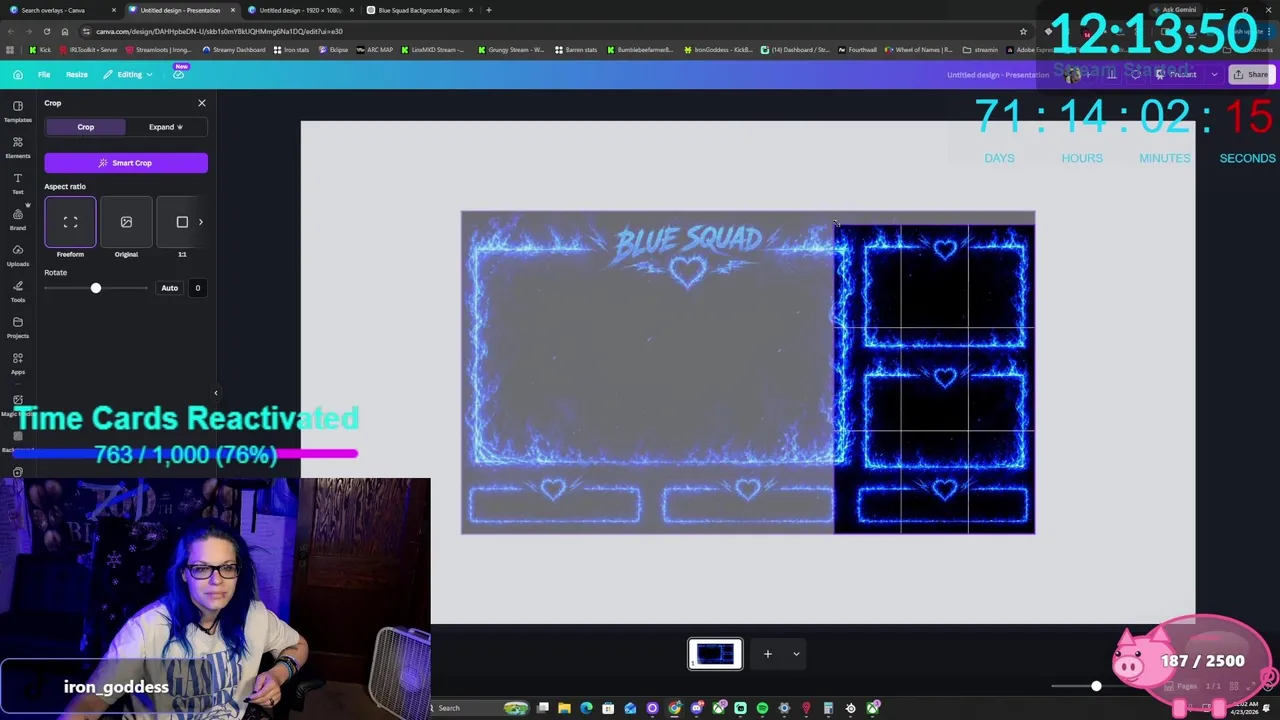Select page 1 thumbnail
The image size is (1280, 720).
(x=715, y=654)
